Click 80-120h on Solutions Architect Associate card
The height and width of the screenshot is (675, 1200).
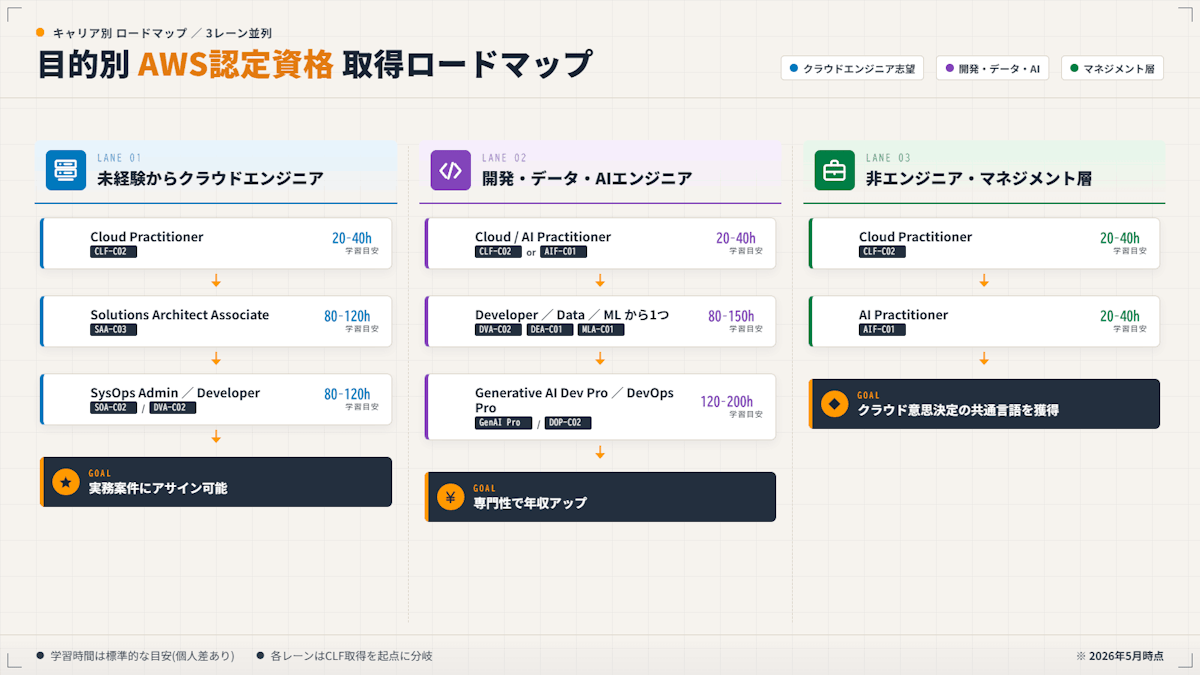[x=347, y=316]
